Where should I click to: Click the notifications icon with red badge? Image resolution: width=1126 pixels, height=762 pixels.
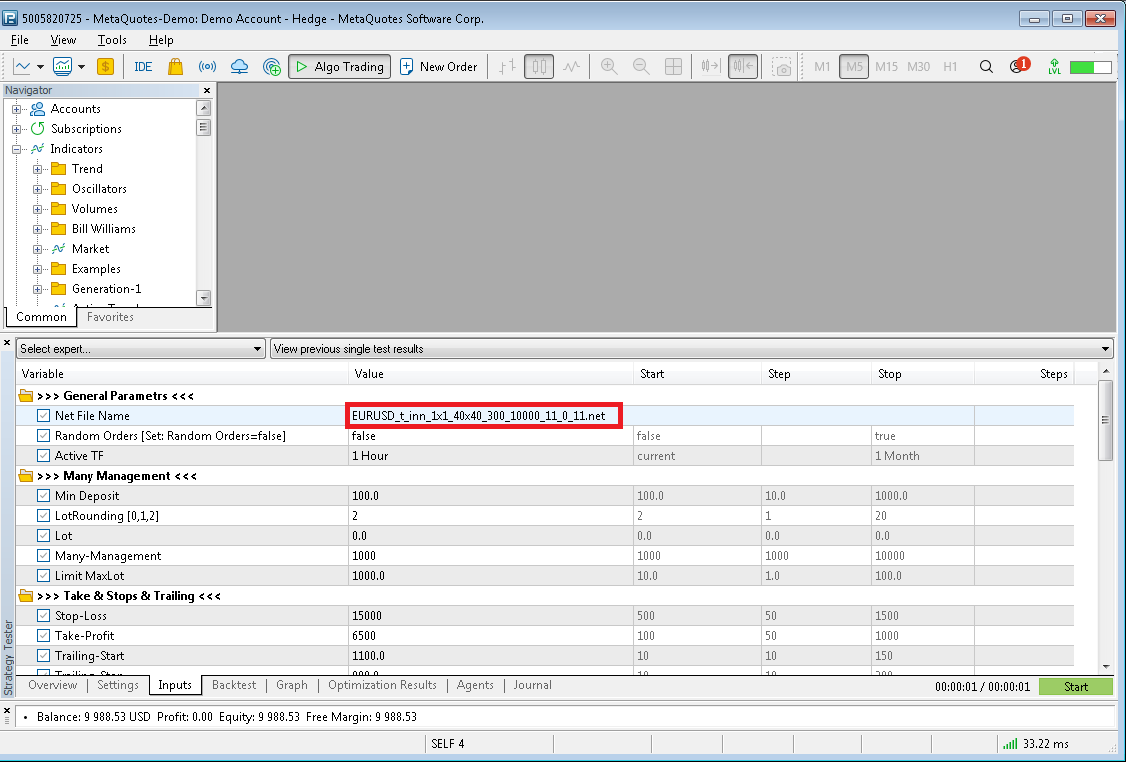pyautogui.click(x=1018, y=67)
